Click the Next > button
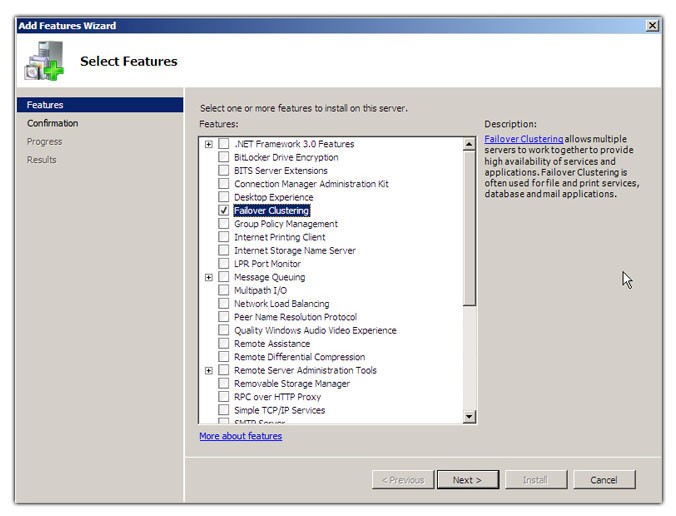The width and height of the screenshot is (676, 516). pos(468,480)
